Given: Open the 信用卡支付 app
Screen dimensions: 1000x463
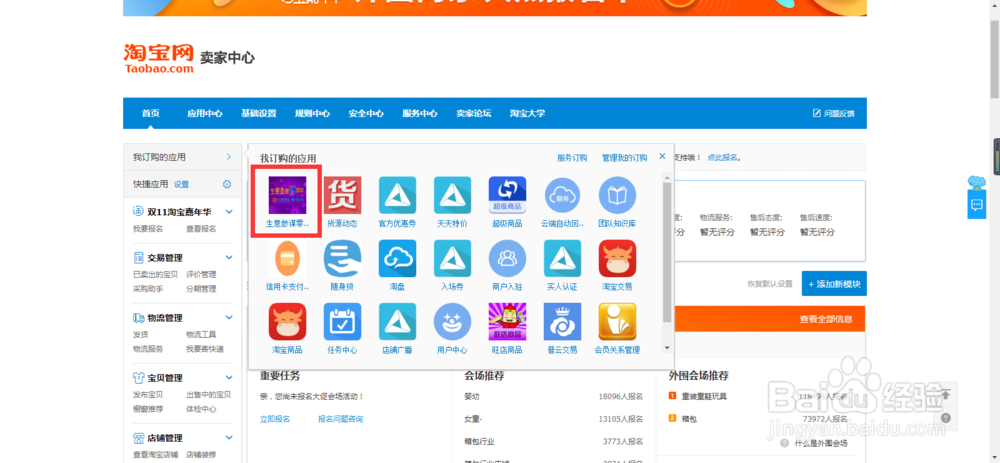Looking at the screenshot, I should pos(287,258).
